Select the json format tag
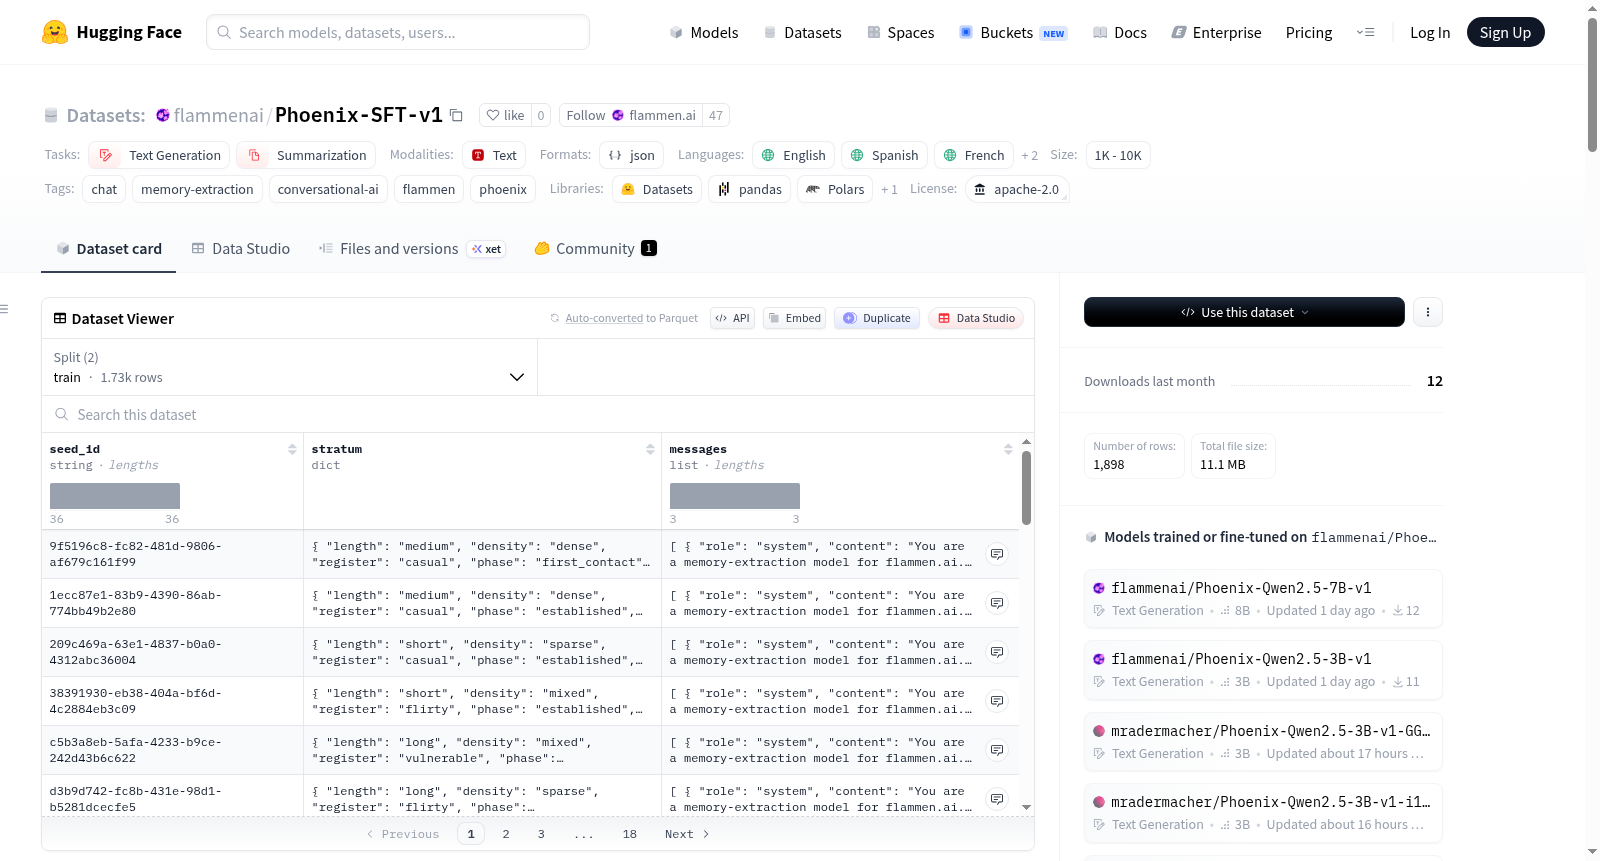Screen dimensions: 1600x861 click(631, 155)
